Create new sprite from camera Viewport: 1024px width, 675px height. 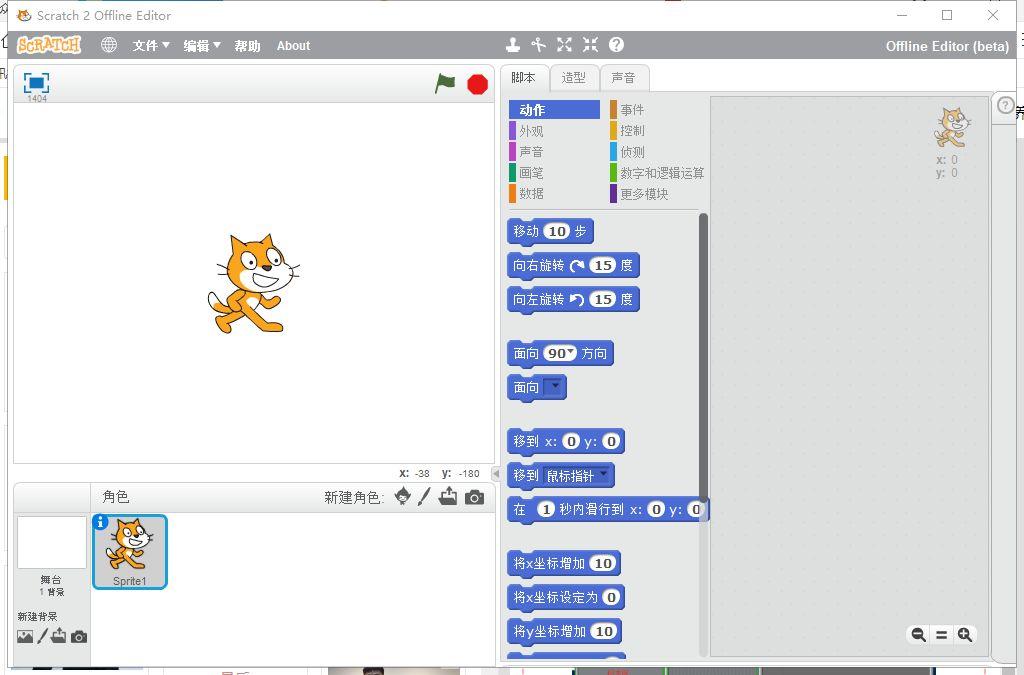coord(474,497)
